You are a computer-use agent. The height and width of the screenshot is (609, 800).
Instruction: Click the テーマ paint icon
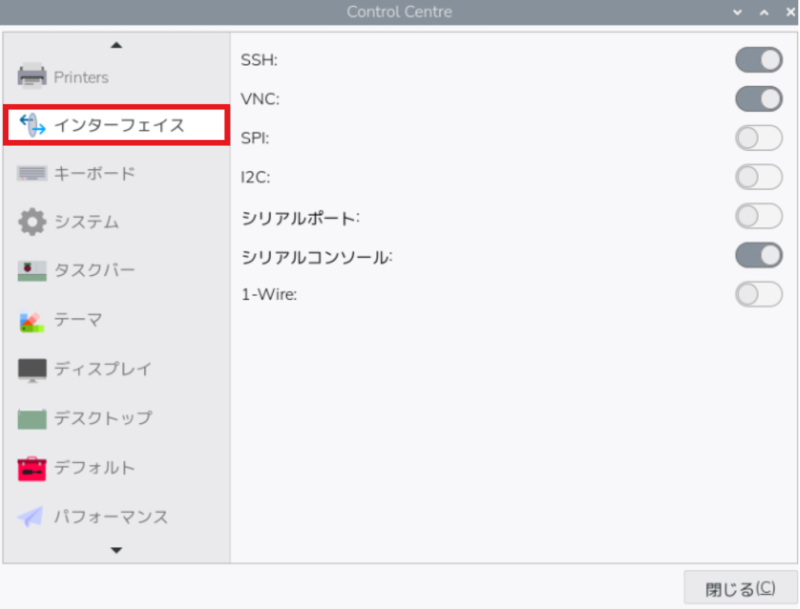point(32,320)
